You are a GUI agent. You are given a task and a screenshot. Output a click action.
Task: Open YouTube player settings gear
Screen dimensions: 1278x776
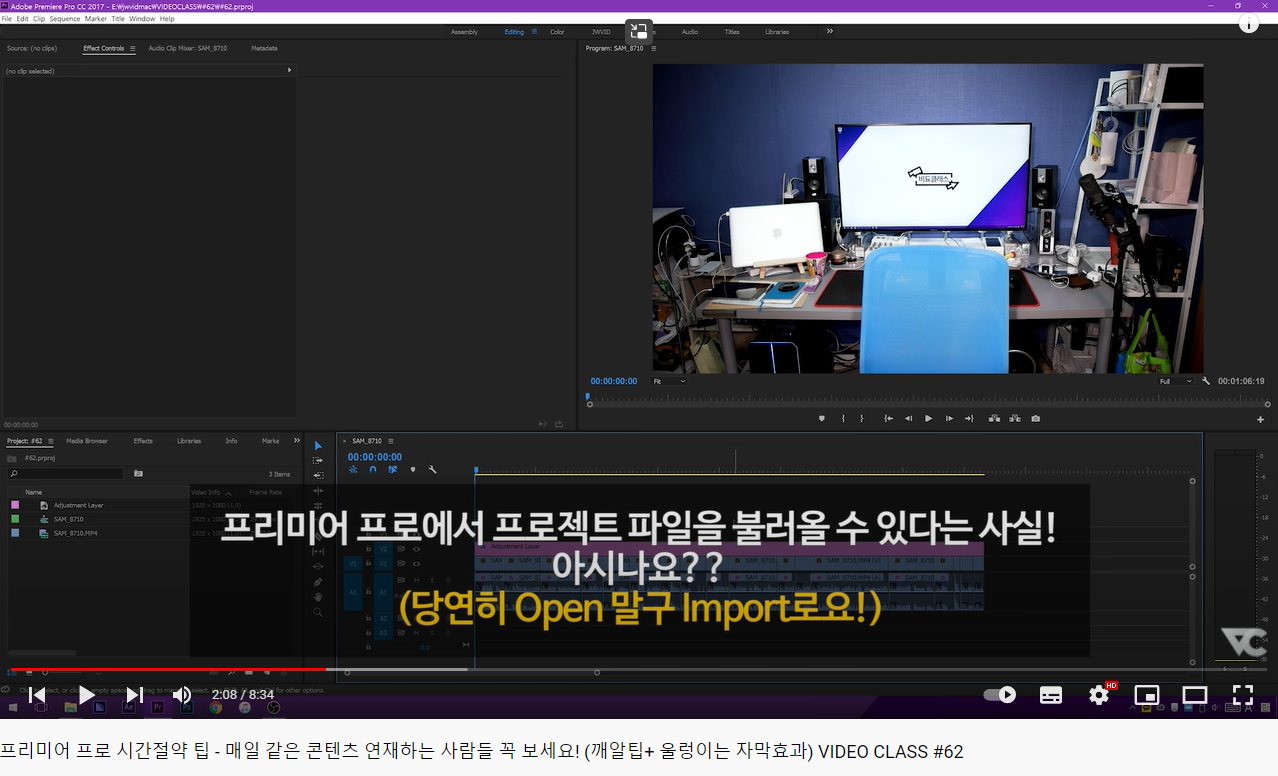[x=1099, y=695]
